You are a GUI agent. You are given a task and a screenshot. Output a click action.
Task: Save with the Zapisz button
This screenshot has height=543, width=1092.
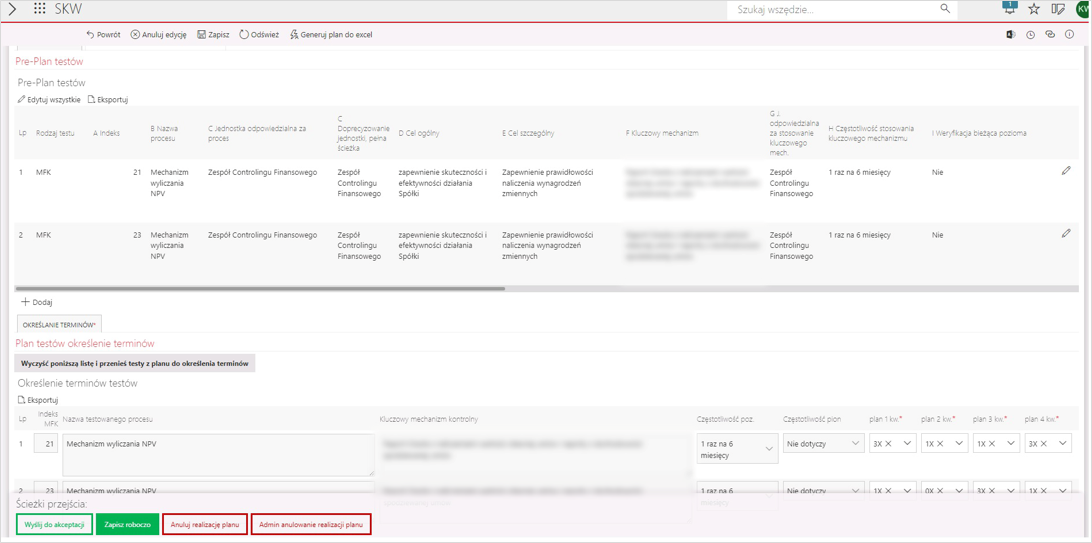tap(213, 34)
